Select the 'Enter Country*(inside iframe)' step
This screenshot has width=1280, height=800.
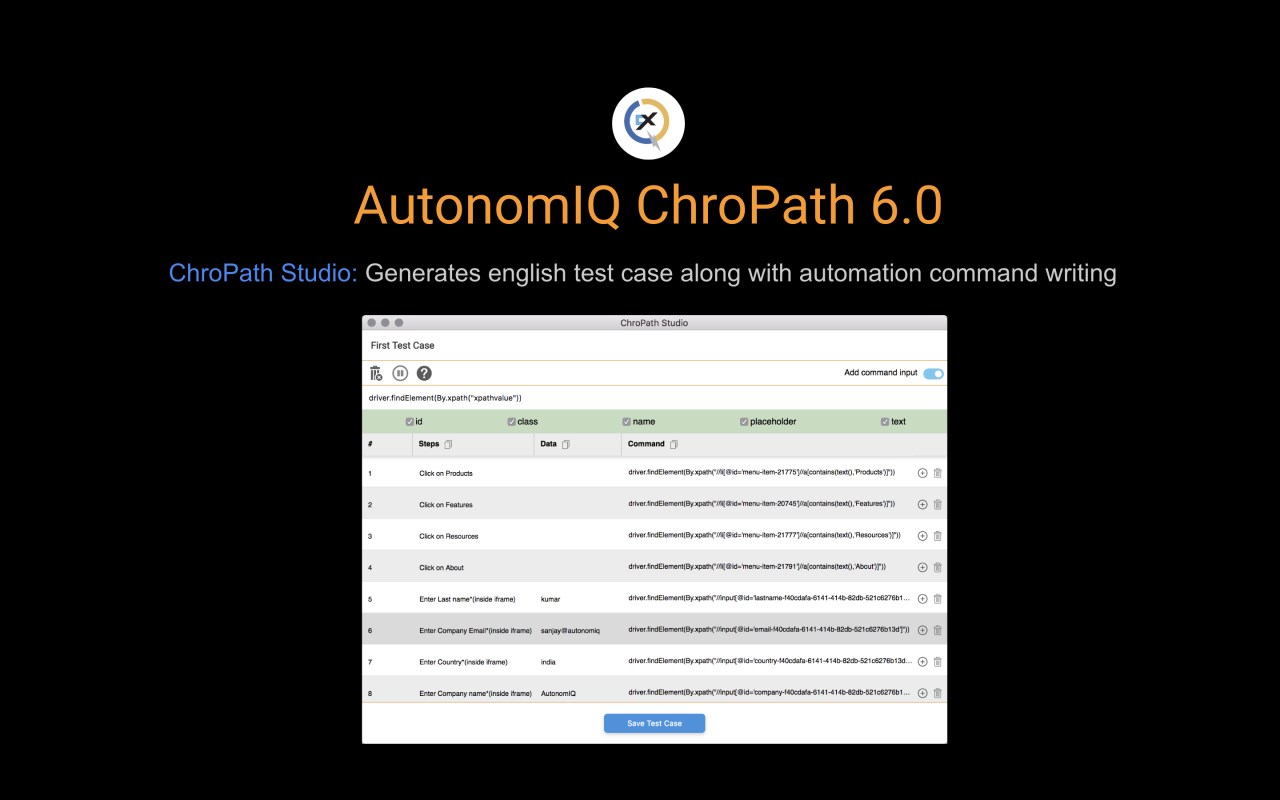[463, 661]
